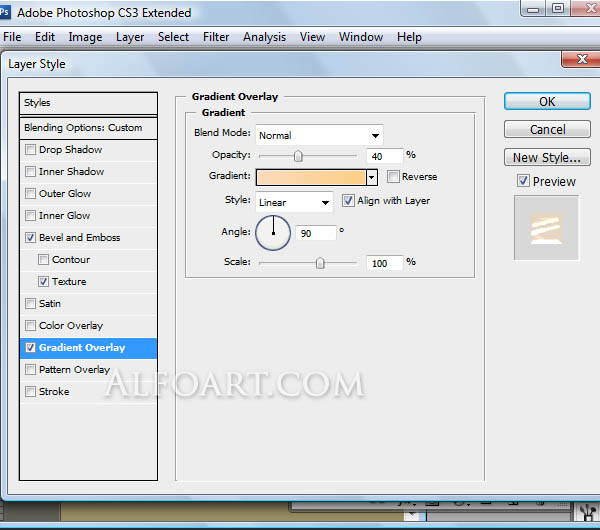
Task: Open the Select menu
Action: click(173, 37)
